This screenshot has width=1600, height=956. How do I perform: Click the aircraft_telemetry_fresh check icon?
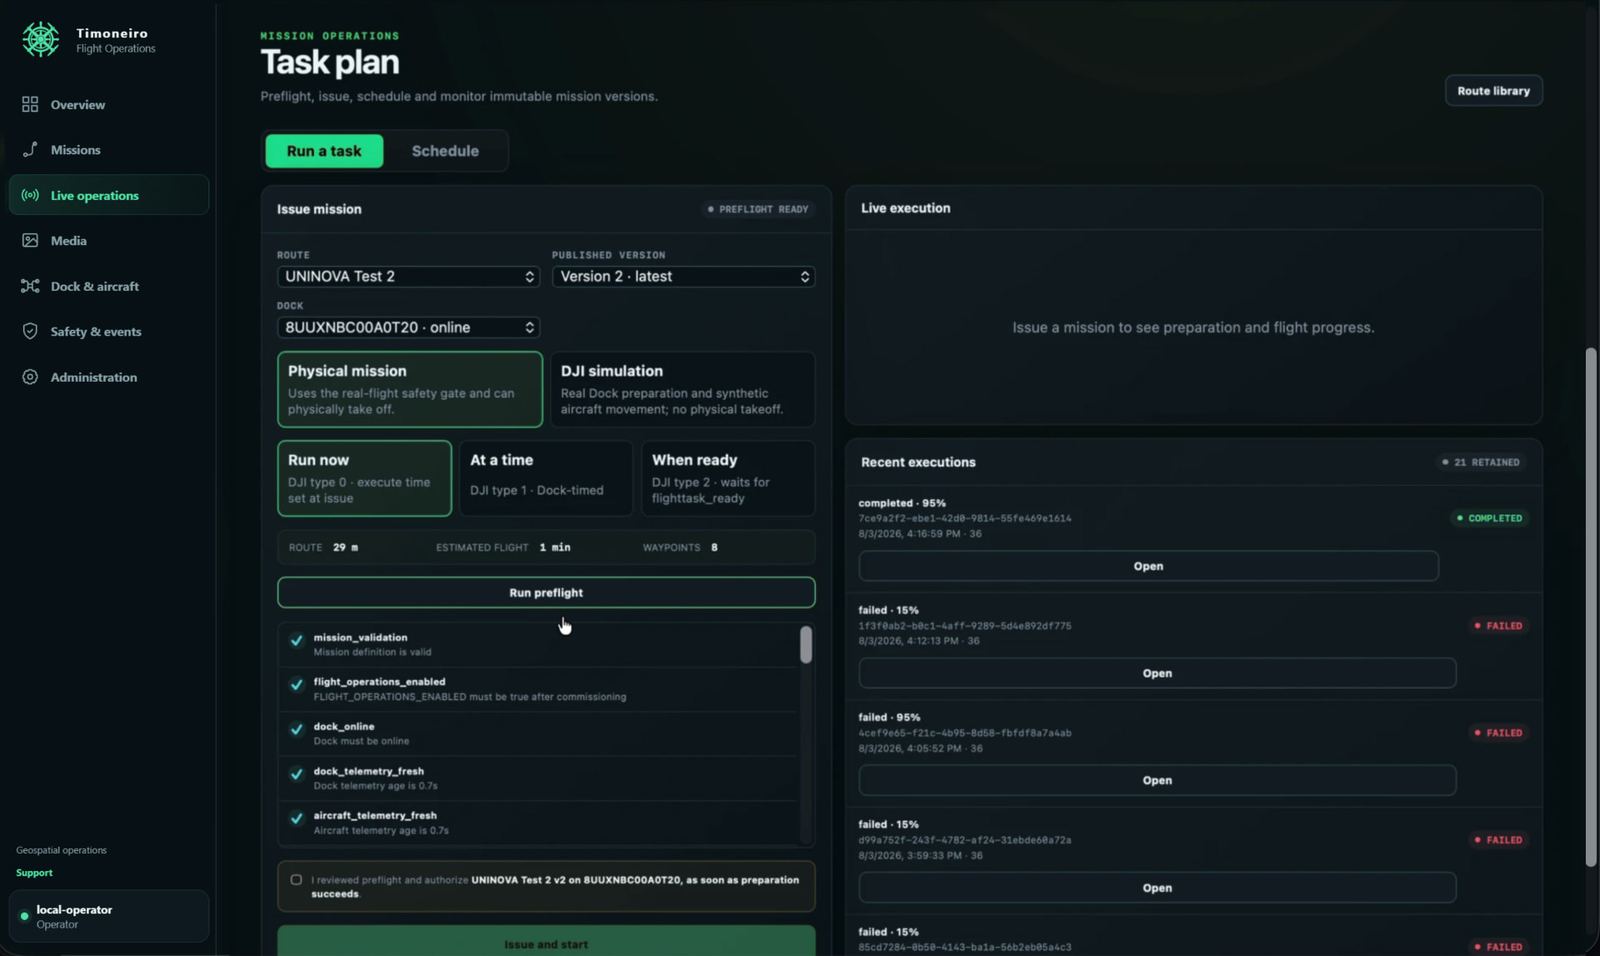[296, 818]
